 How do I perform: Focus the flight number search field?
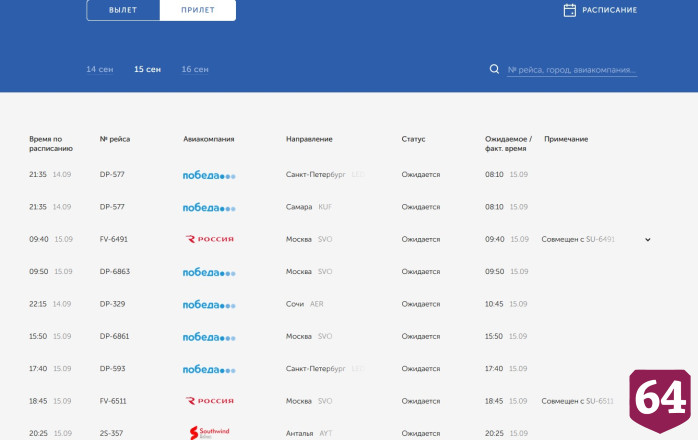[x=572, y=70]
